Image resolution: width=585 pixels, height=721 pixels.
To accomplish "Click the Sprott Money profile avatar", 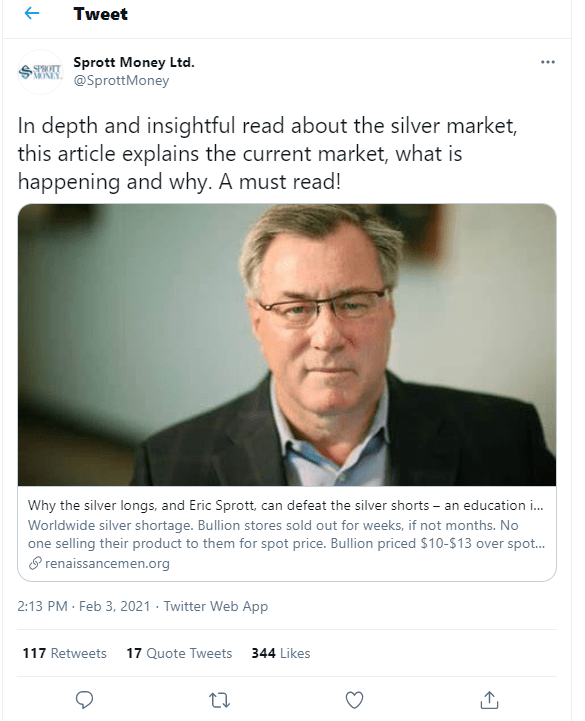I will pyautogui.click(x=40, y=72).
